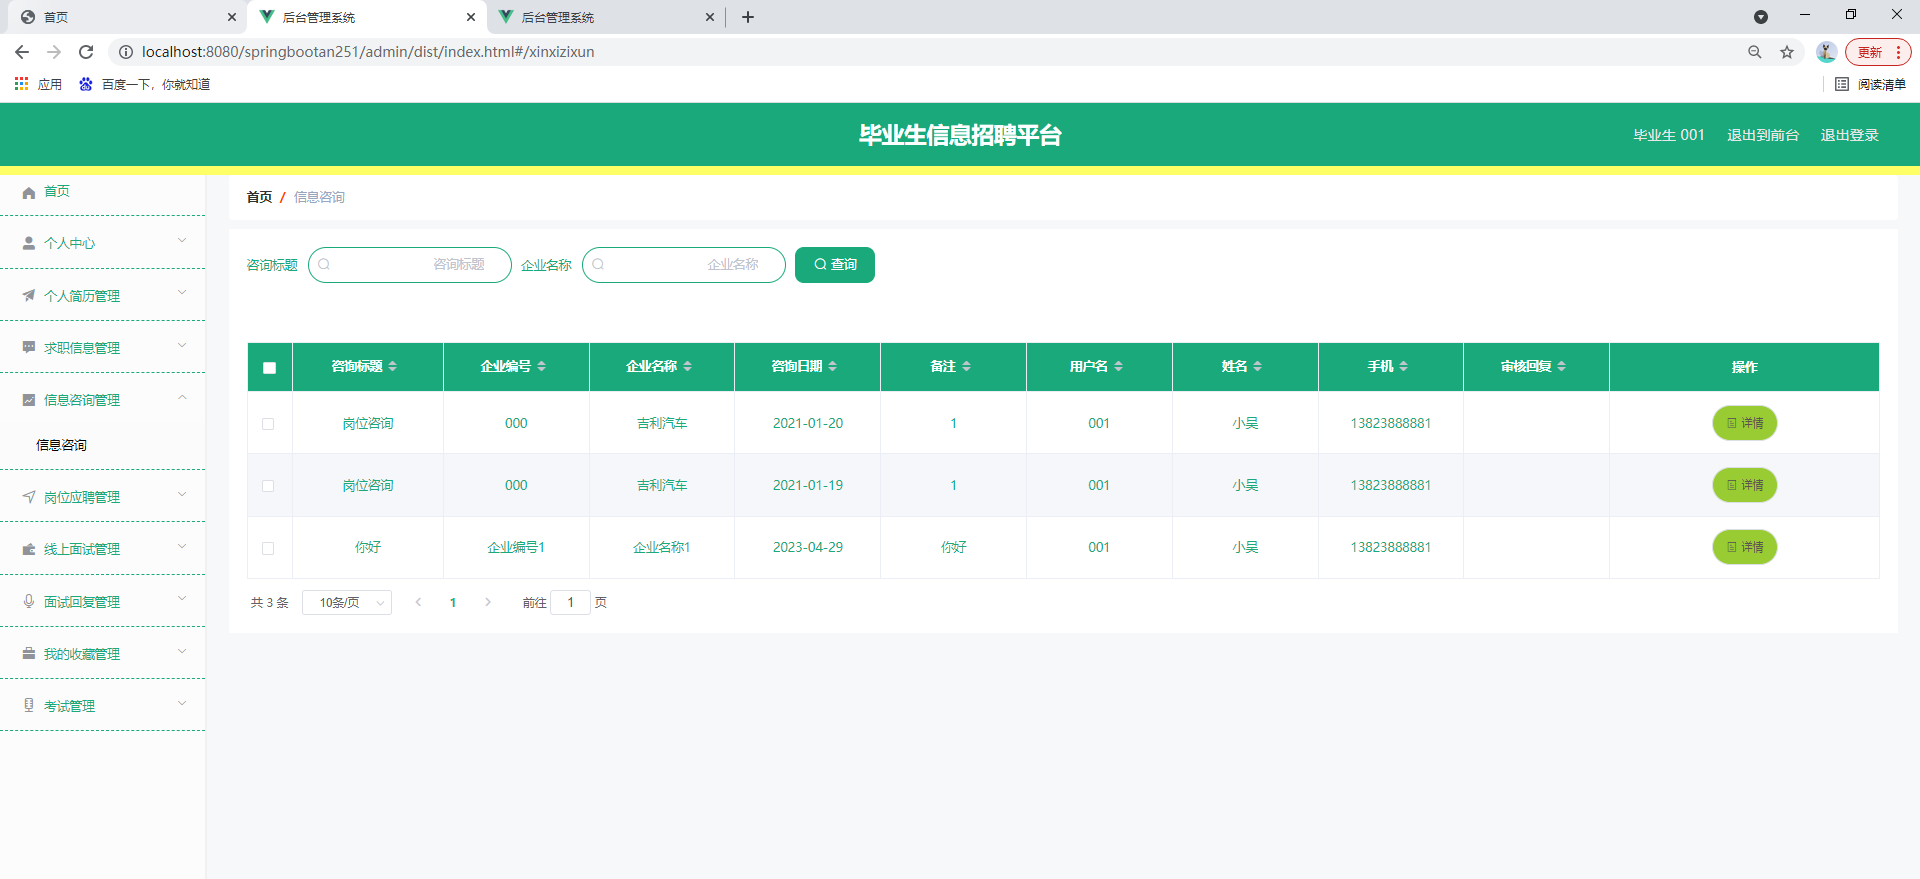Expand 求职信息管理 menu chevron

pyautogui.click(x=182, y=346)
